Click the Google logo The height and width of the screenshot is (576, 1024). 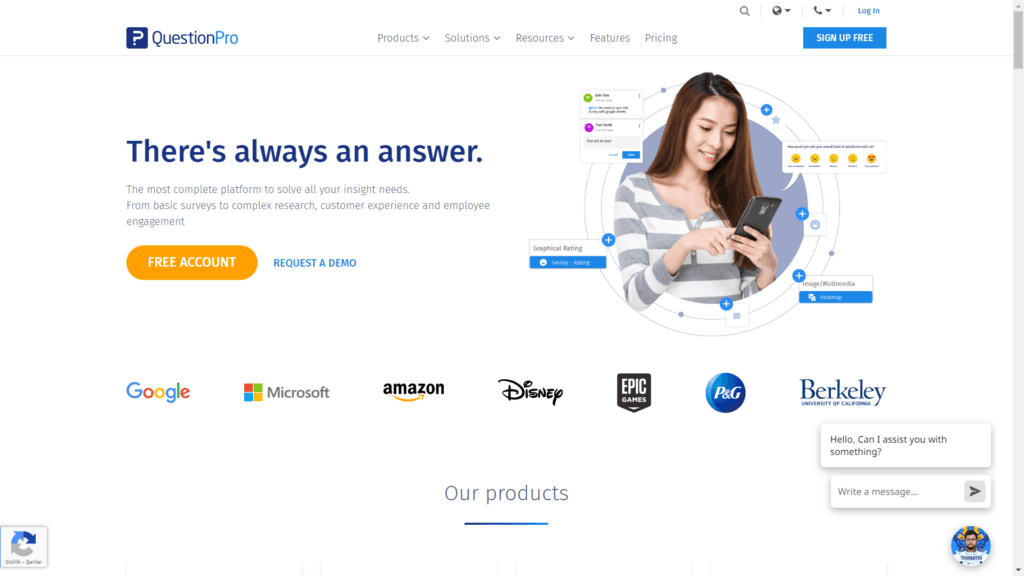[158, 392]
